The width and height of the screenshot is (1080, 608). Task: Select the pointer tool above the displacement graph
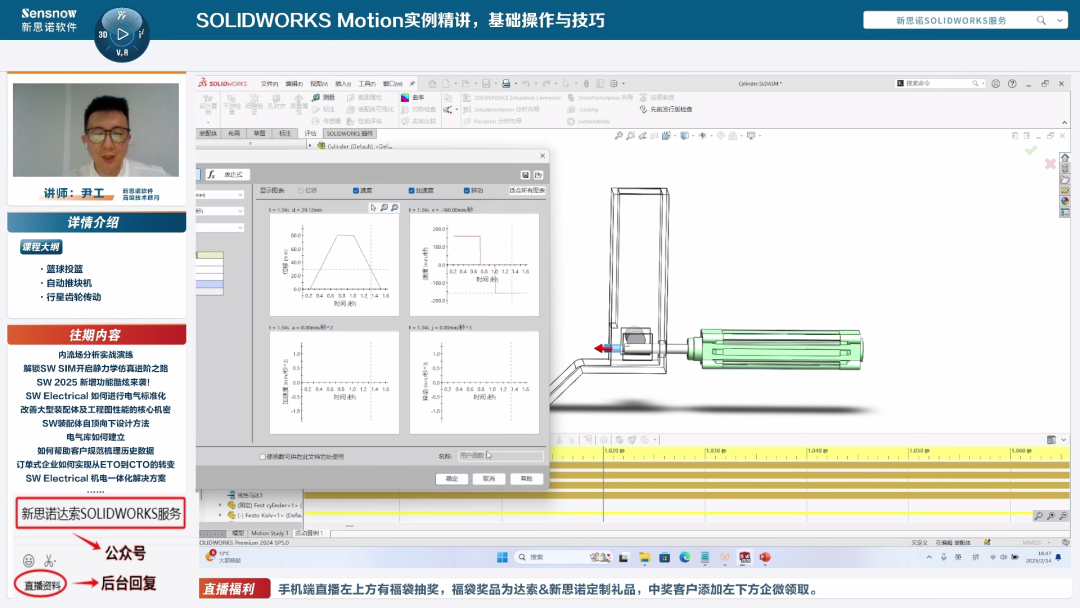point(373,207)
